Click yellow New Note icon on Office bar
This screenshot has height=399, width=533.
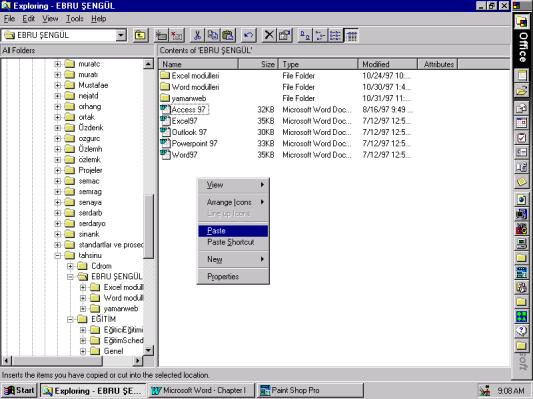pos(521,182)
